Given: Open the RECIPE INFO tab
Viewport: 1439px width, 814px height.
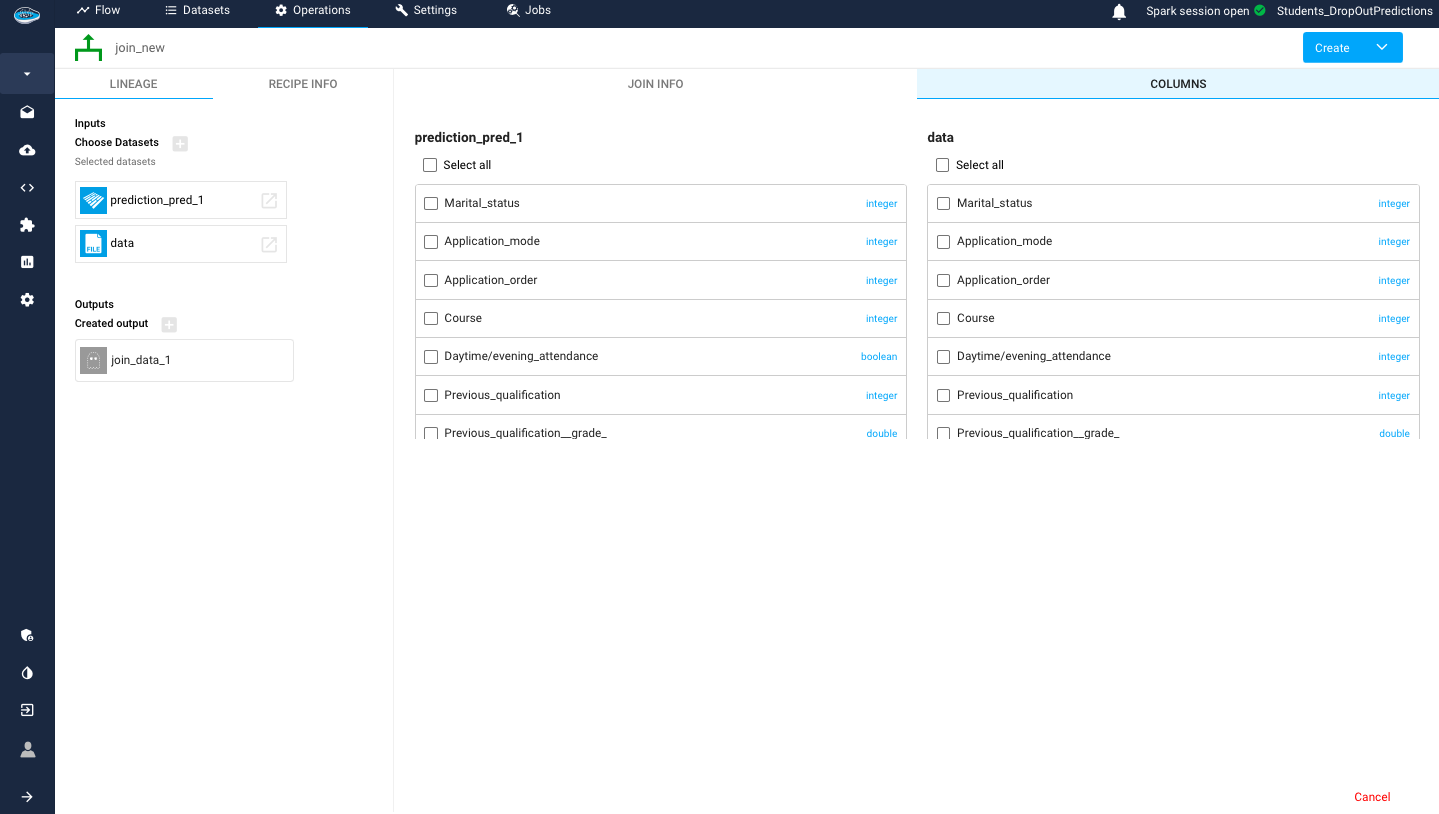Looking at the screenshot, I should (x=303, y=84).
